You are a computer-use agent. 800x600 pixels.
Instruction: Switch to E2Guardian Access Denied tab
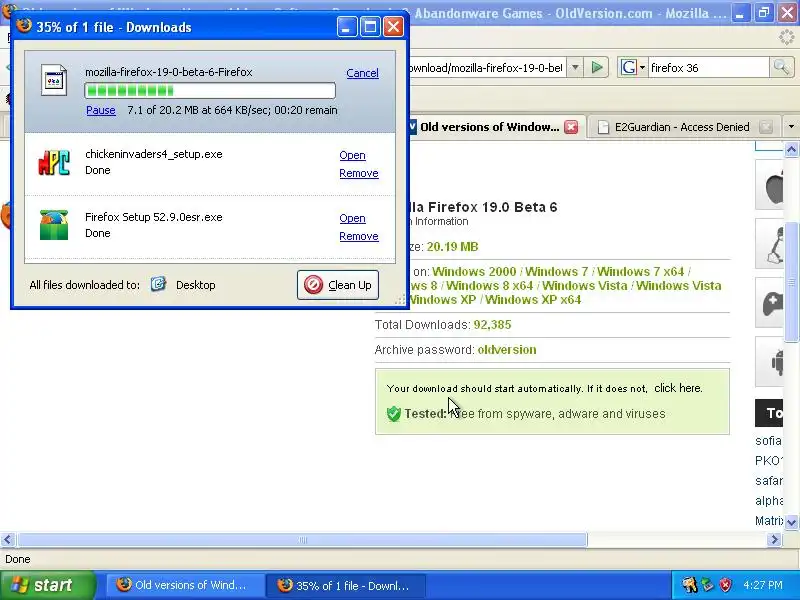pos(682,127)
